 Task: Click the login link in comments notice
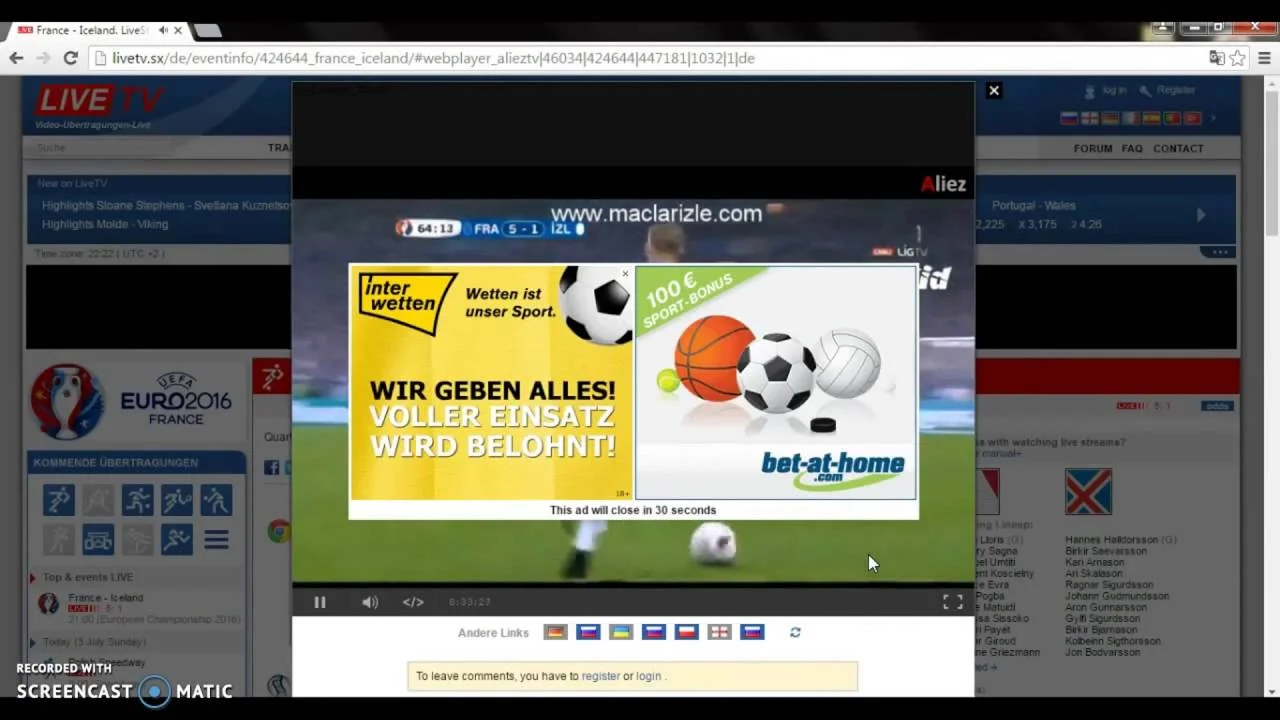pyautogui.click(x=648, y=676)
